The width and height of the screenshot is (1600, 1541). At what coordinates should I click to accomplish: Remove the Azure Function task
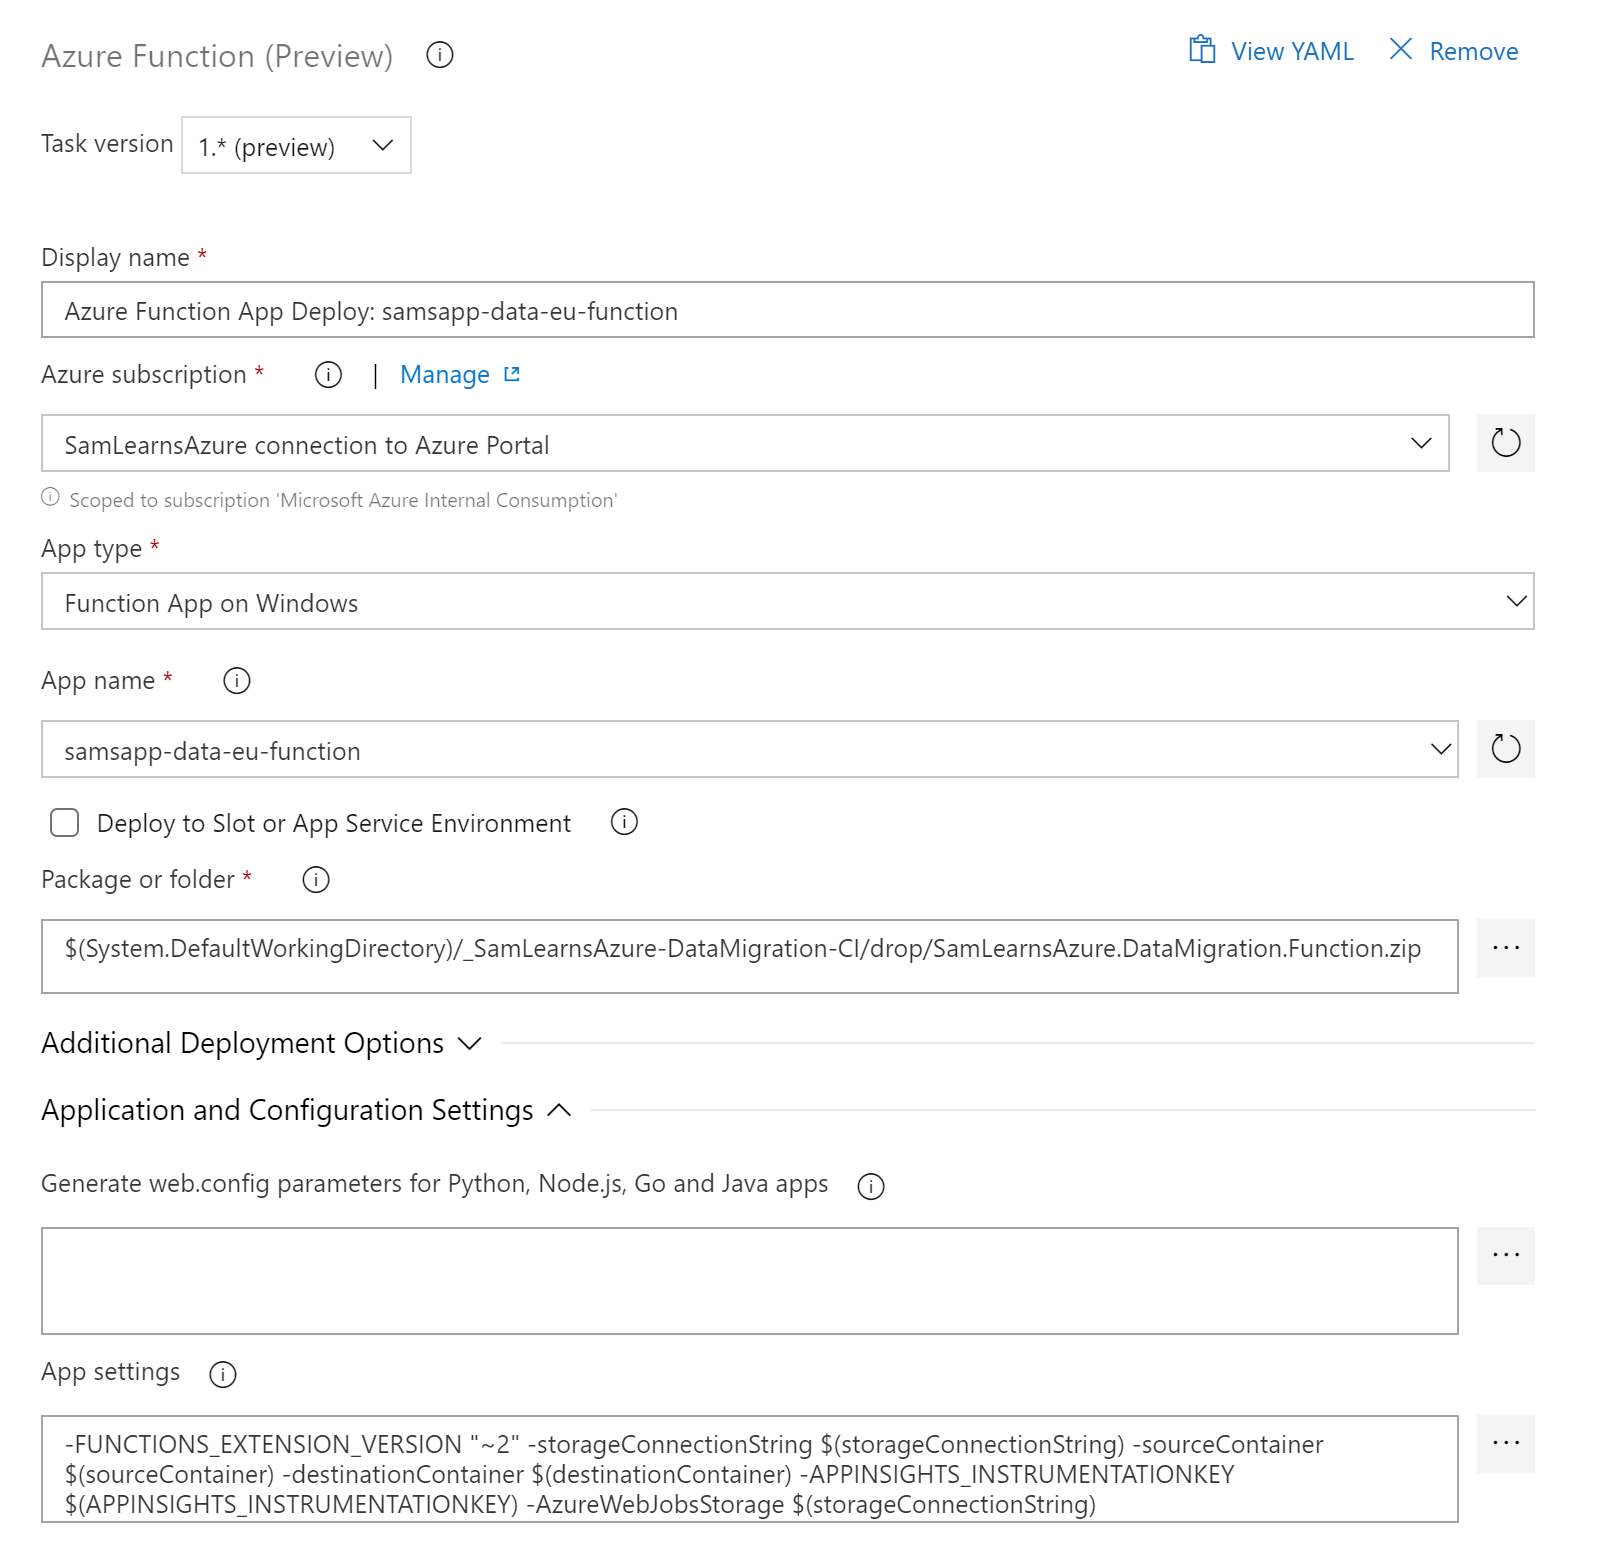click(x=1454, y=51)
